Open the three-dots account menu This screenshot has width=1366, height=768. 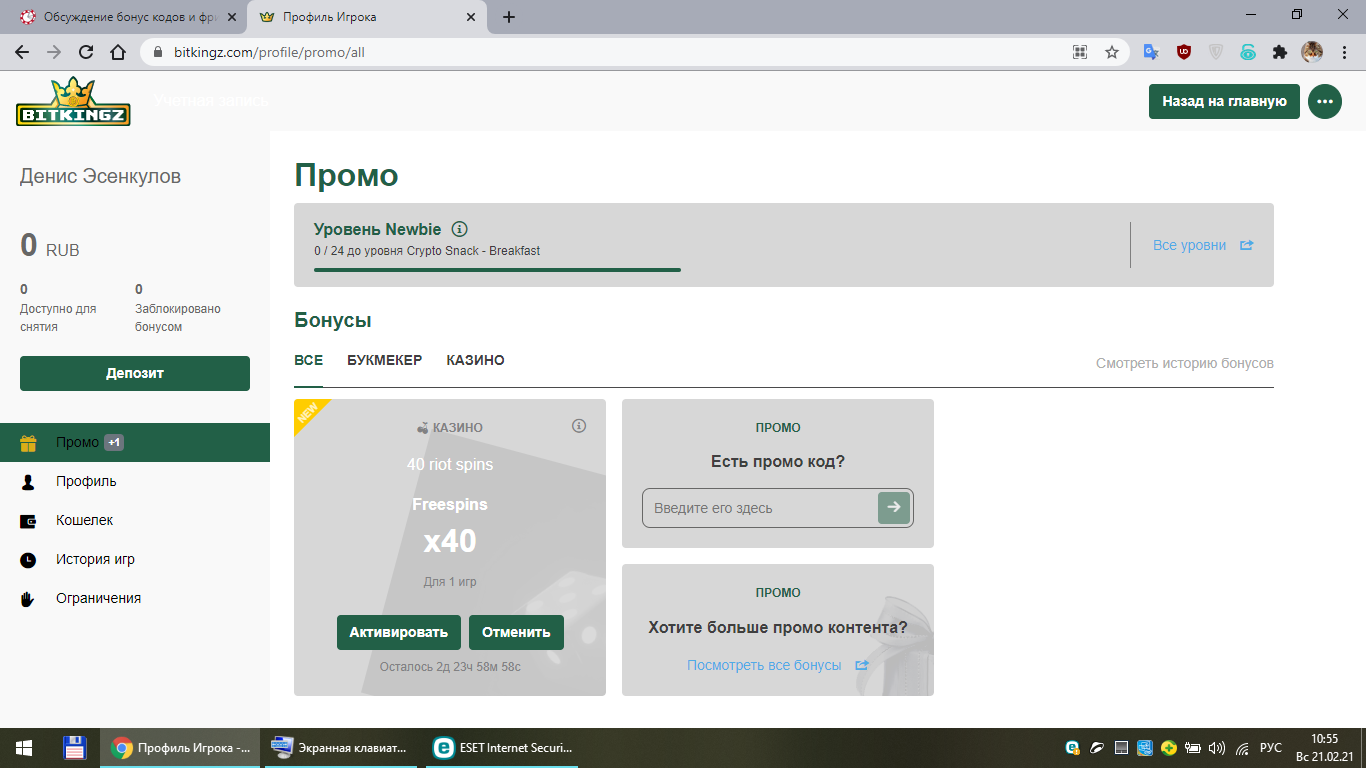tap(1325, 101)
